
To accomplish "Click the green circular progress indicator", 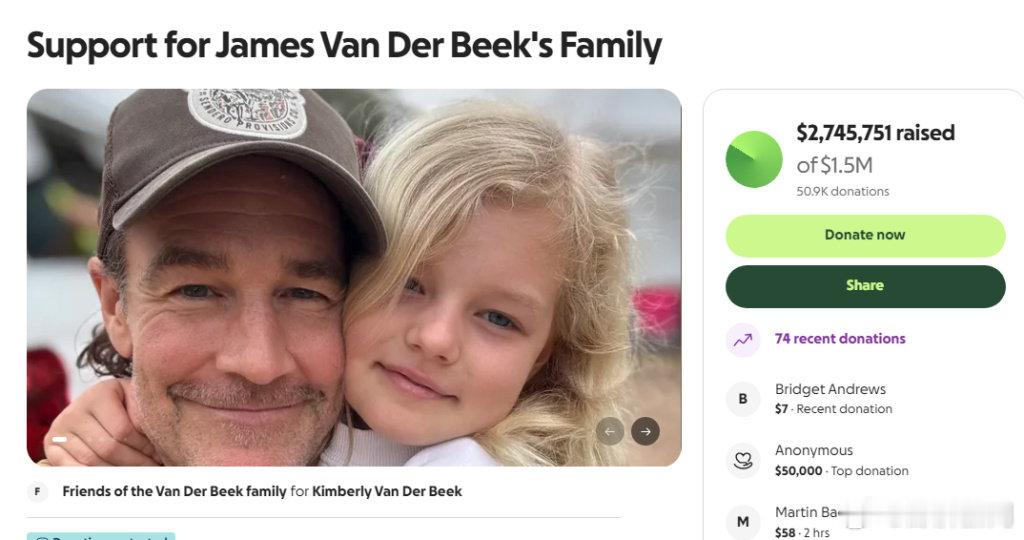I will [x=754, y=159].
